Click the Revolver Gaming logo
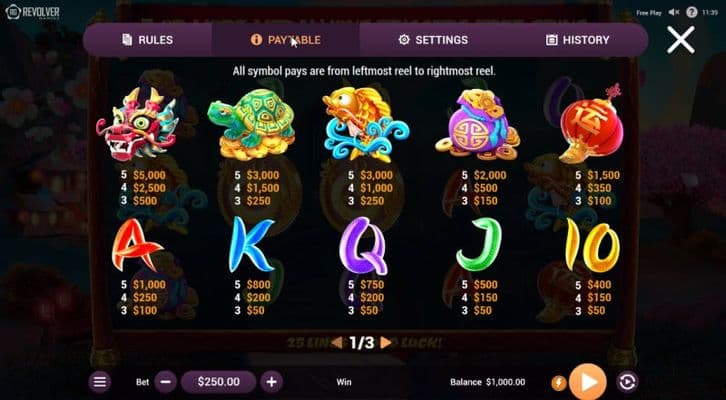726x400 pixels. (x=32, y=12)
